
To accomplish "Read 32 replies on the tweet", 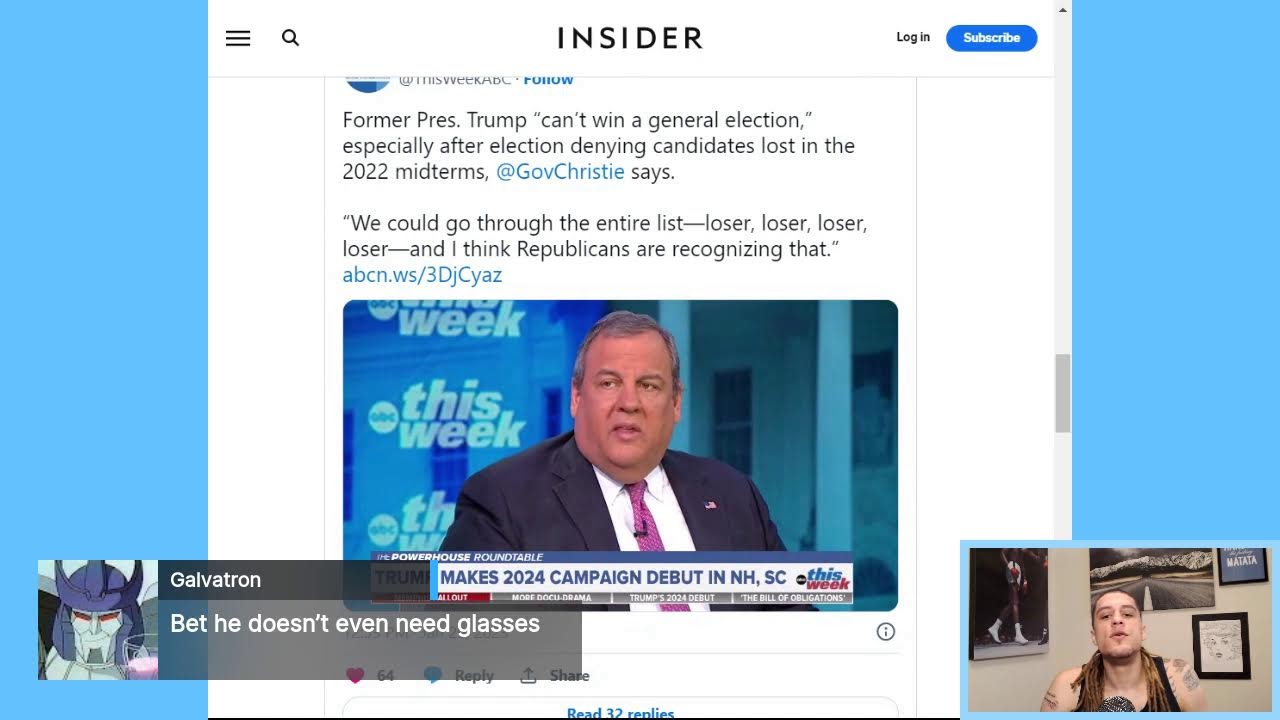I will click(620, 713).
